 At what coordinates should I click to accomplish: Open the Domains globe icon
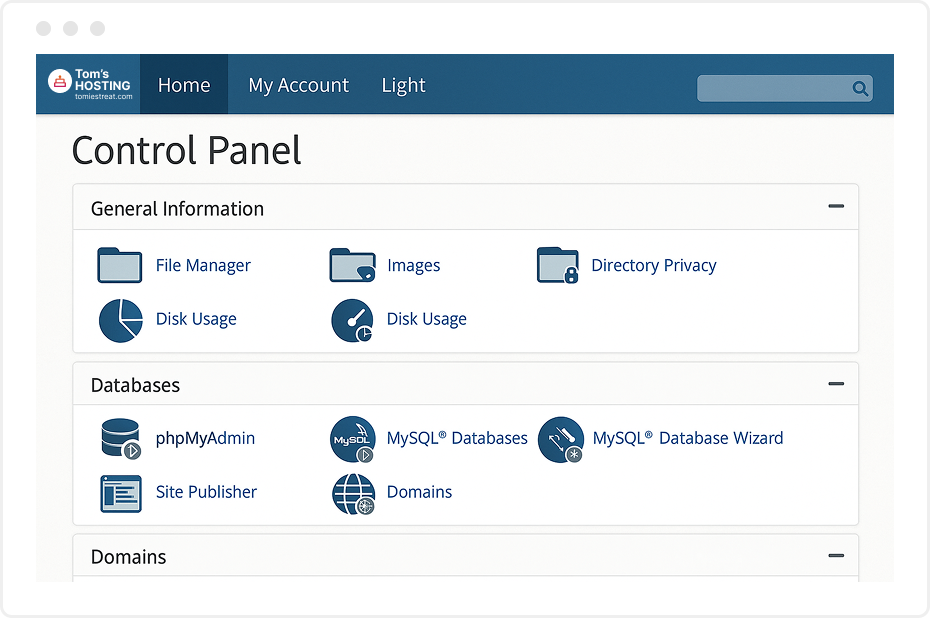[x=352, y=493]
